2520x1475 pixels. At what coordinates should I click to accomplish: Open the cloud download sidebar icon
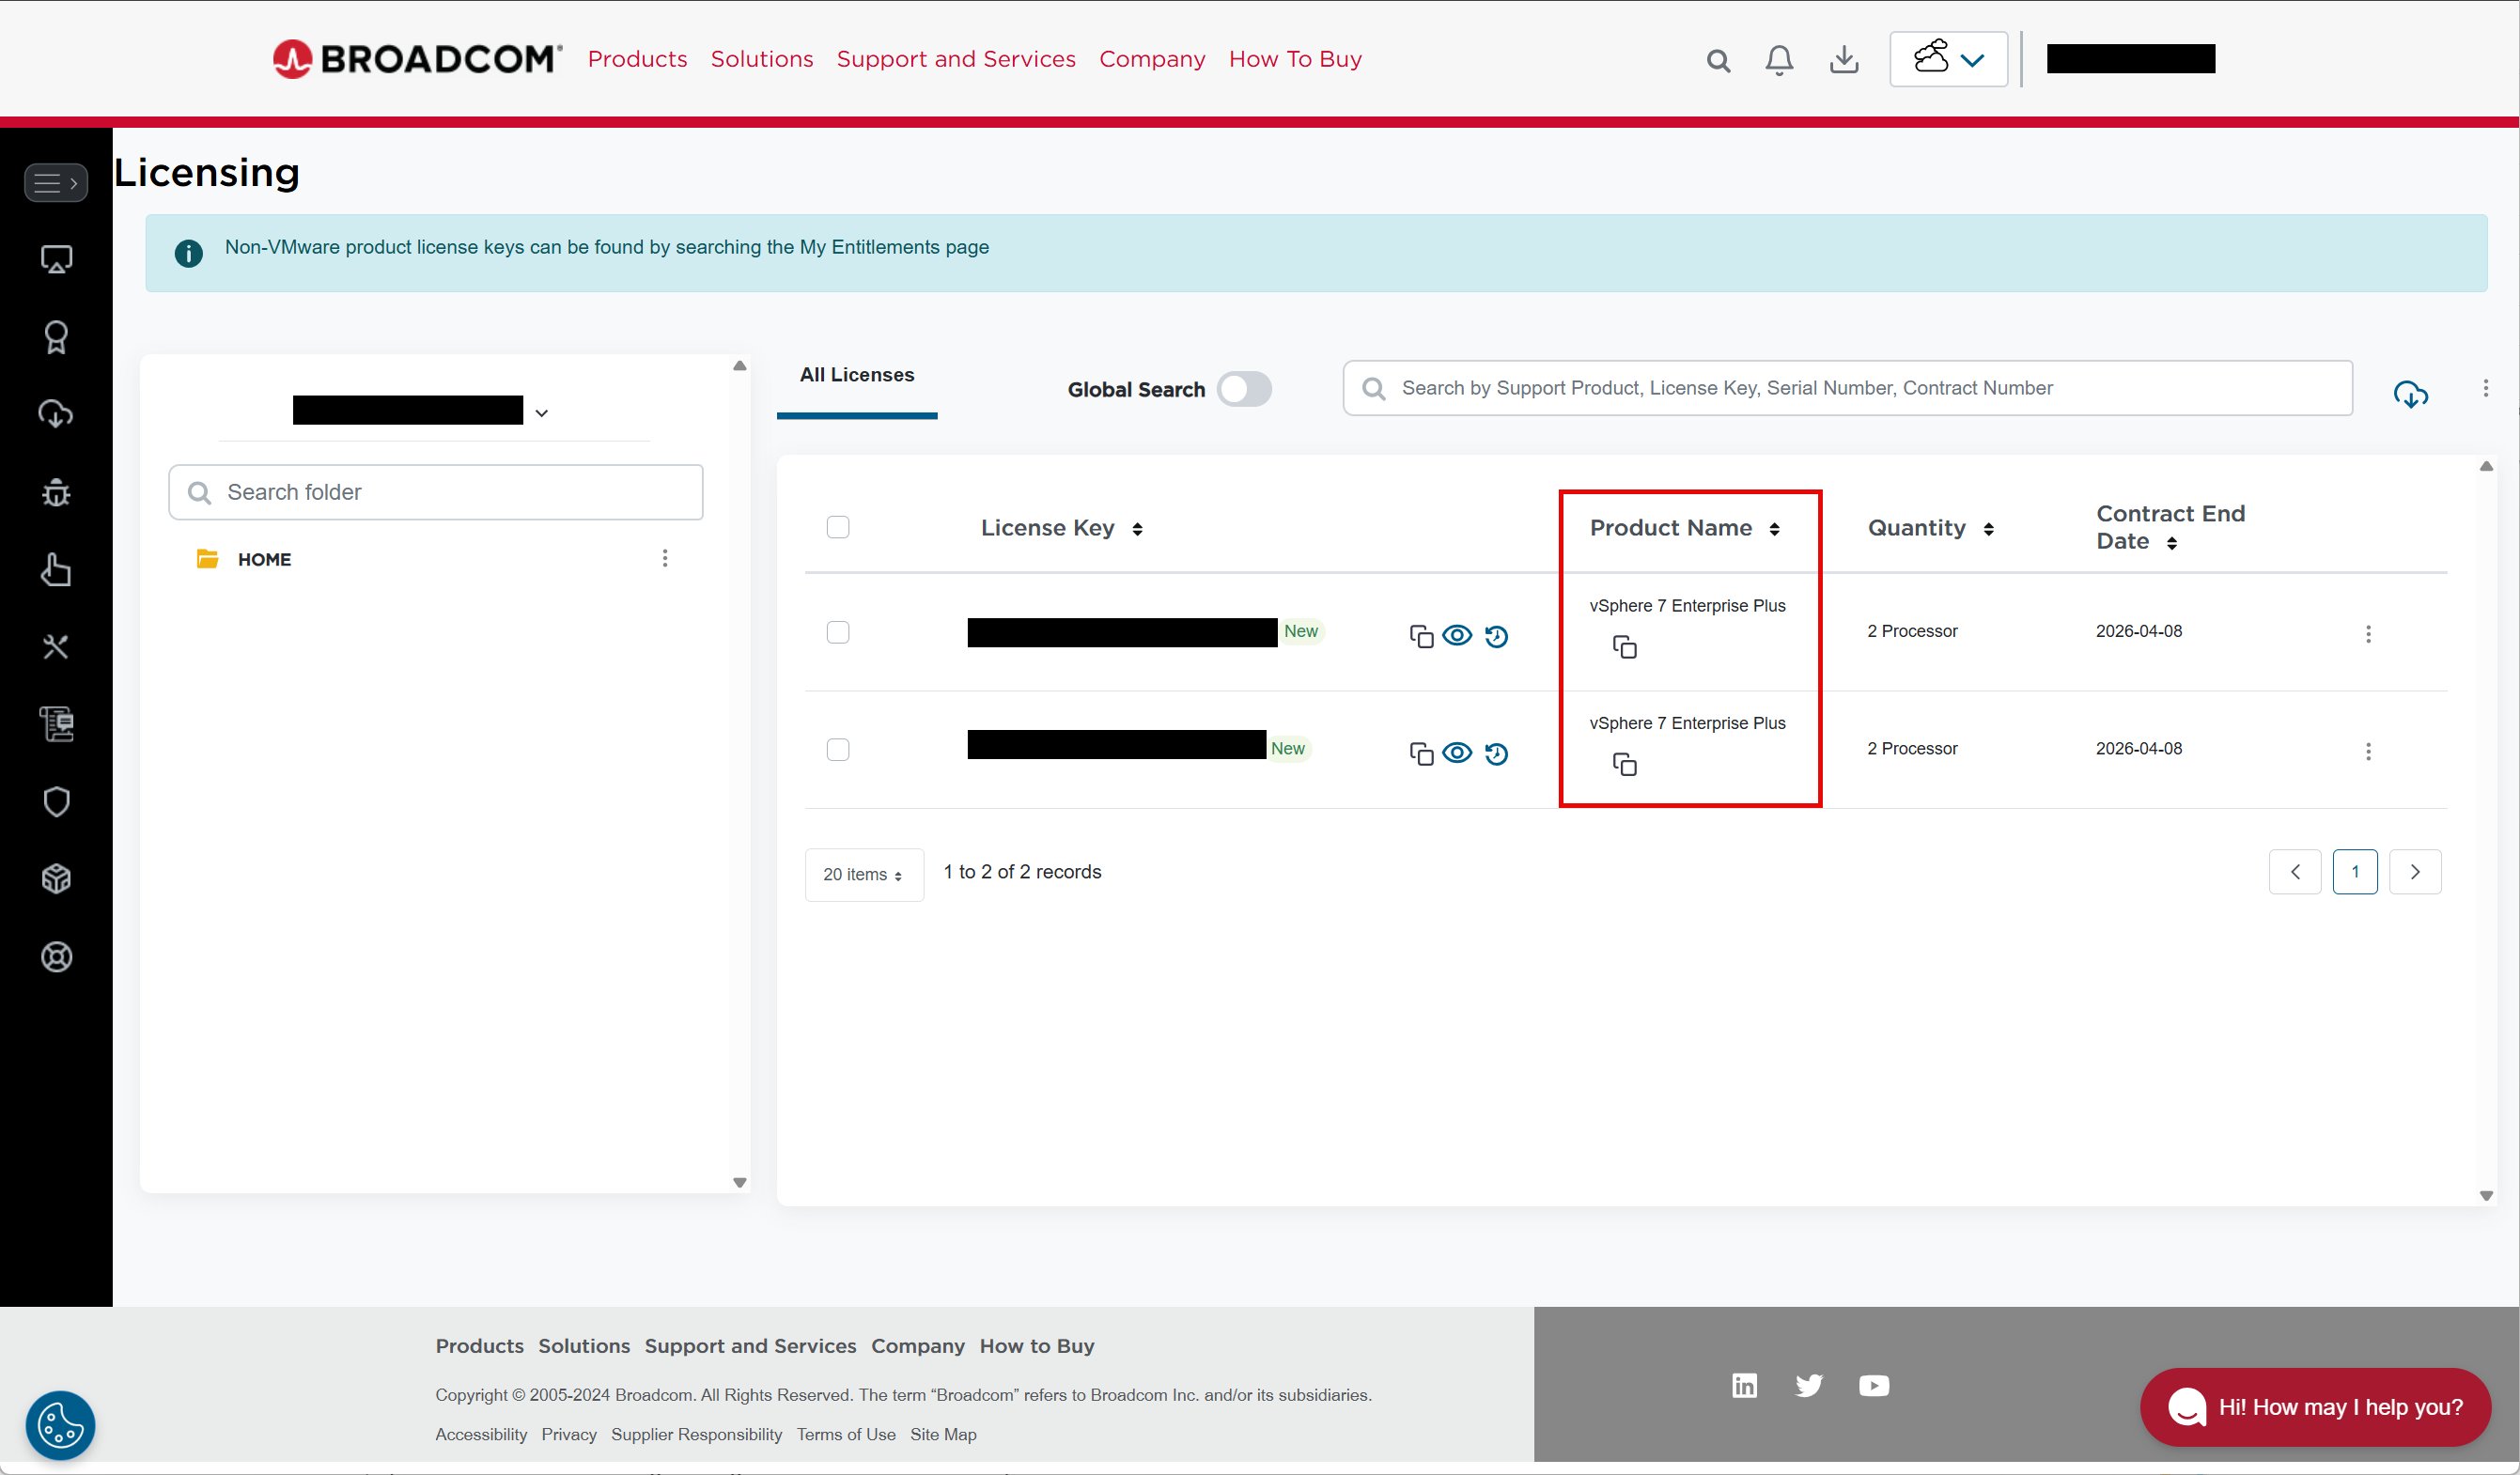(x=56, y=414)
